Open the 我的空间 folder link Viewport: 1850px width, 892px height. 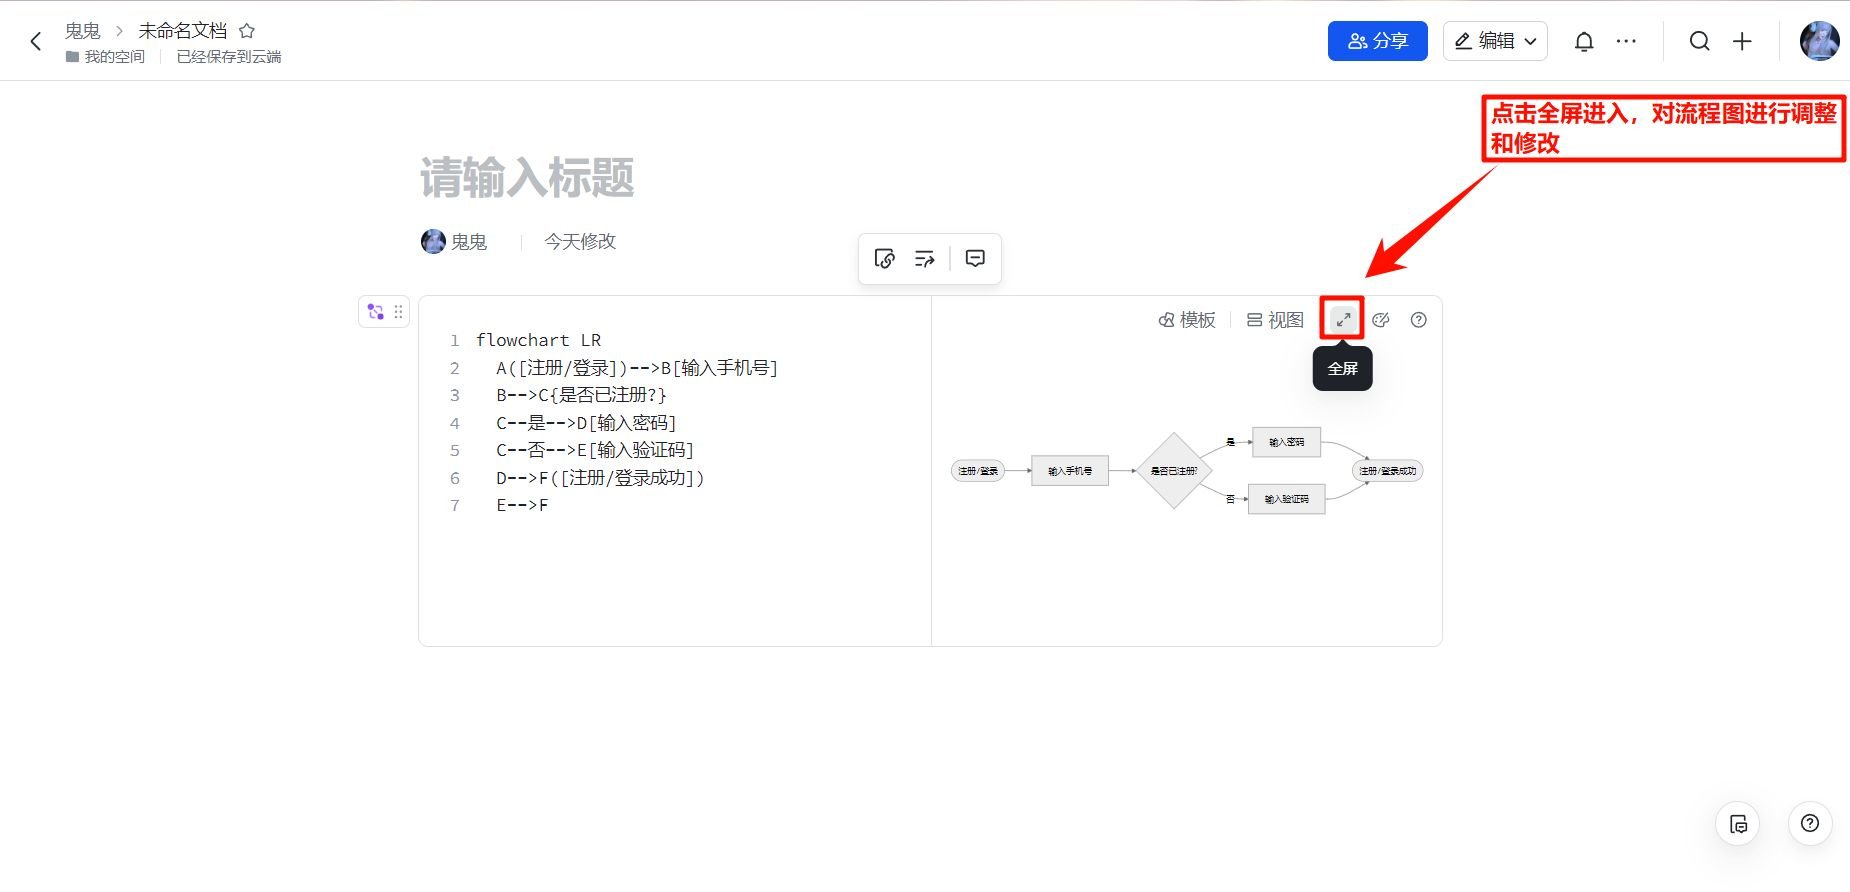pos(113,57)
